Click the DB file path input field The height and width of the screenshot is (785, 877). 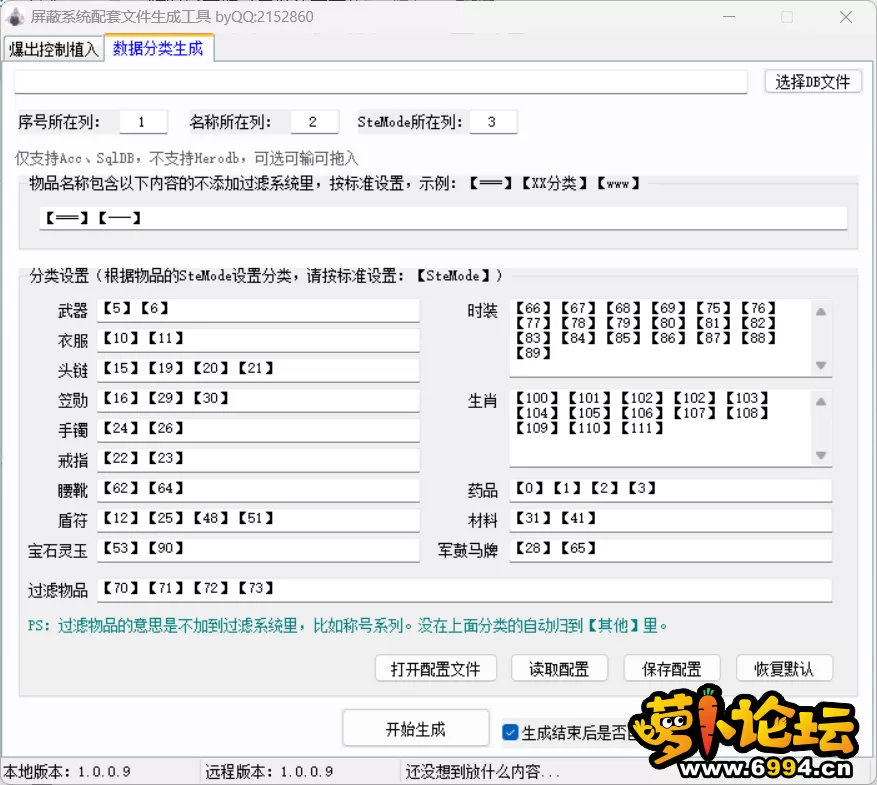coord(380,82)
